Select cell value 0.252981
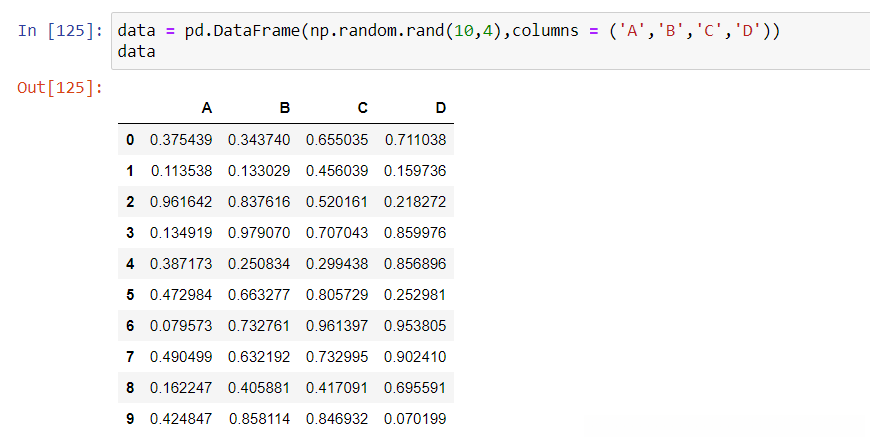870x446 pixels. click(415, 295)
